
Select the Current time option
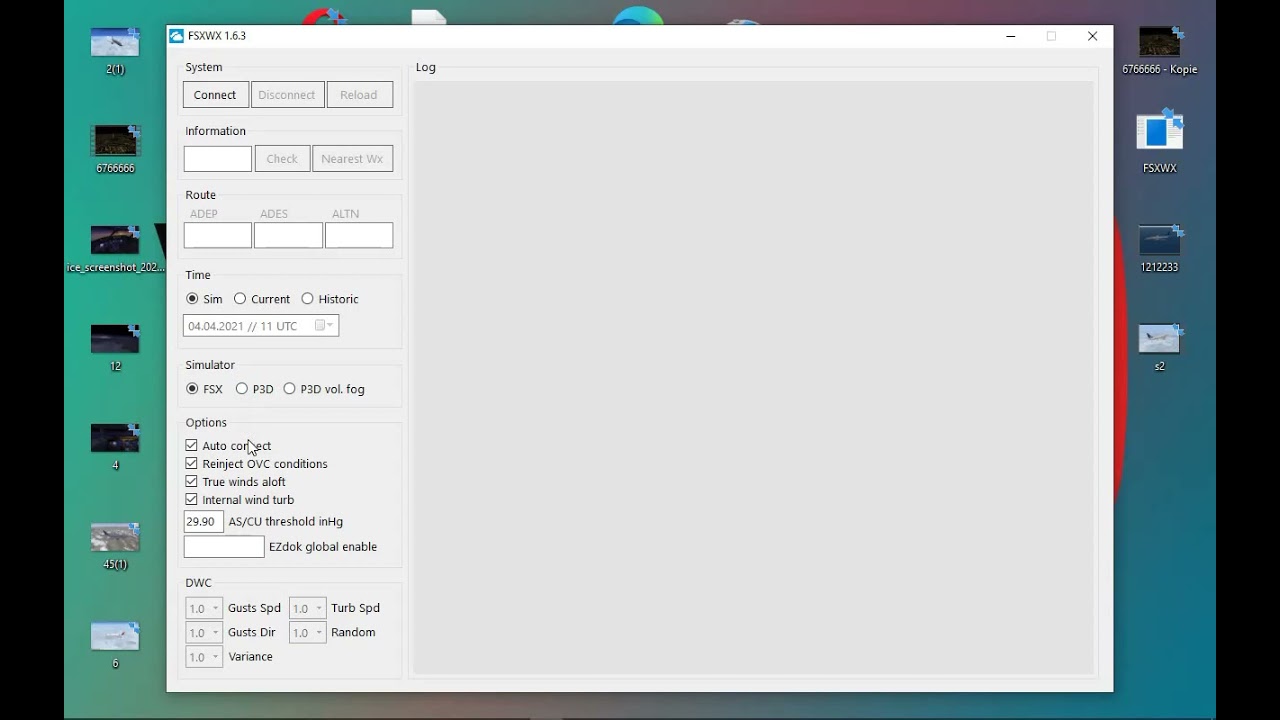point(262,299)
